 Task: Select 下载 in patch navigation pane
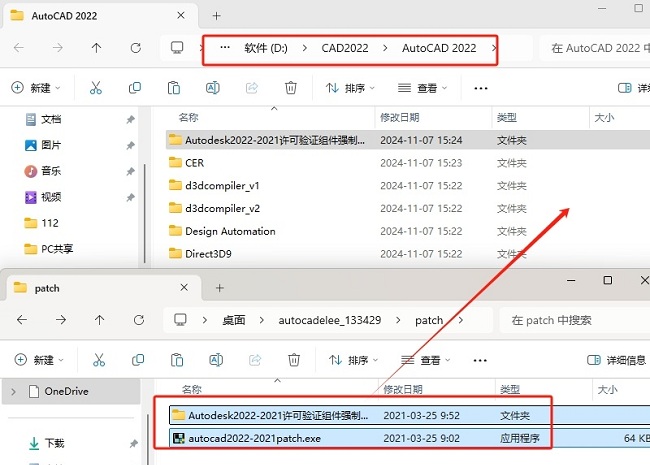[54, 443]
